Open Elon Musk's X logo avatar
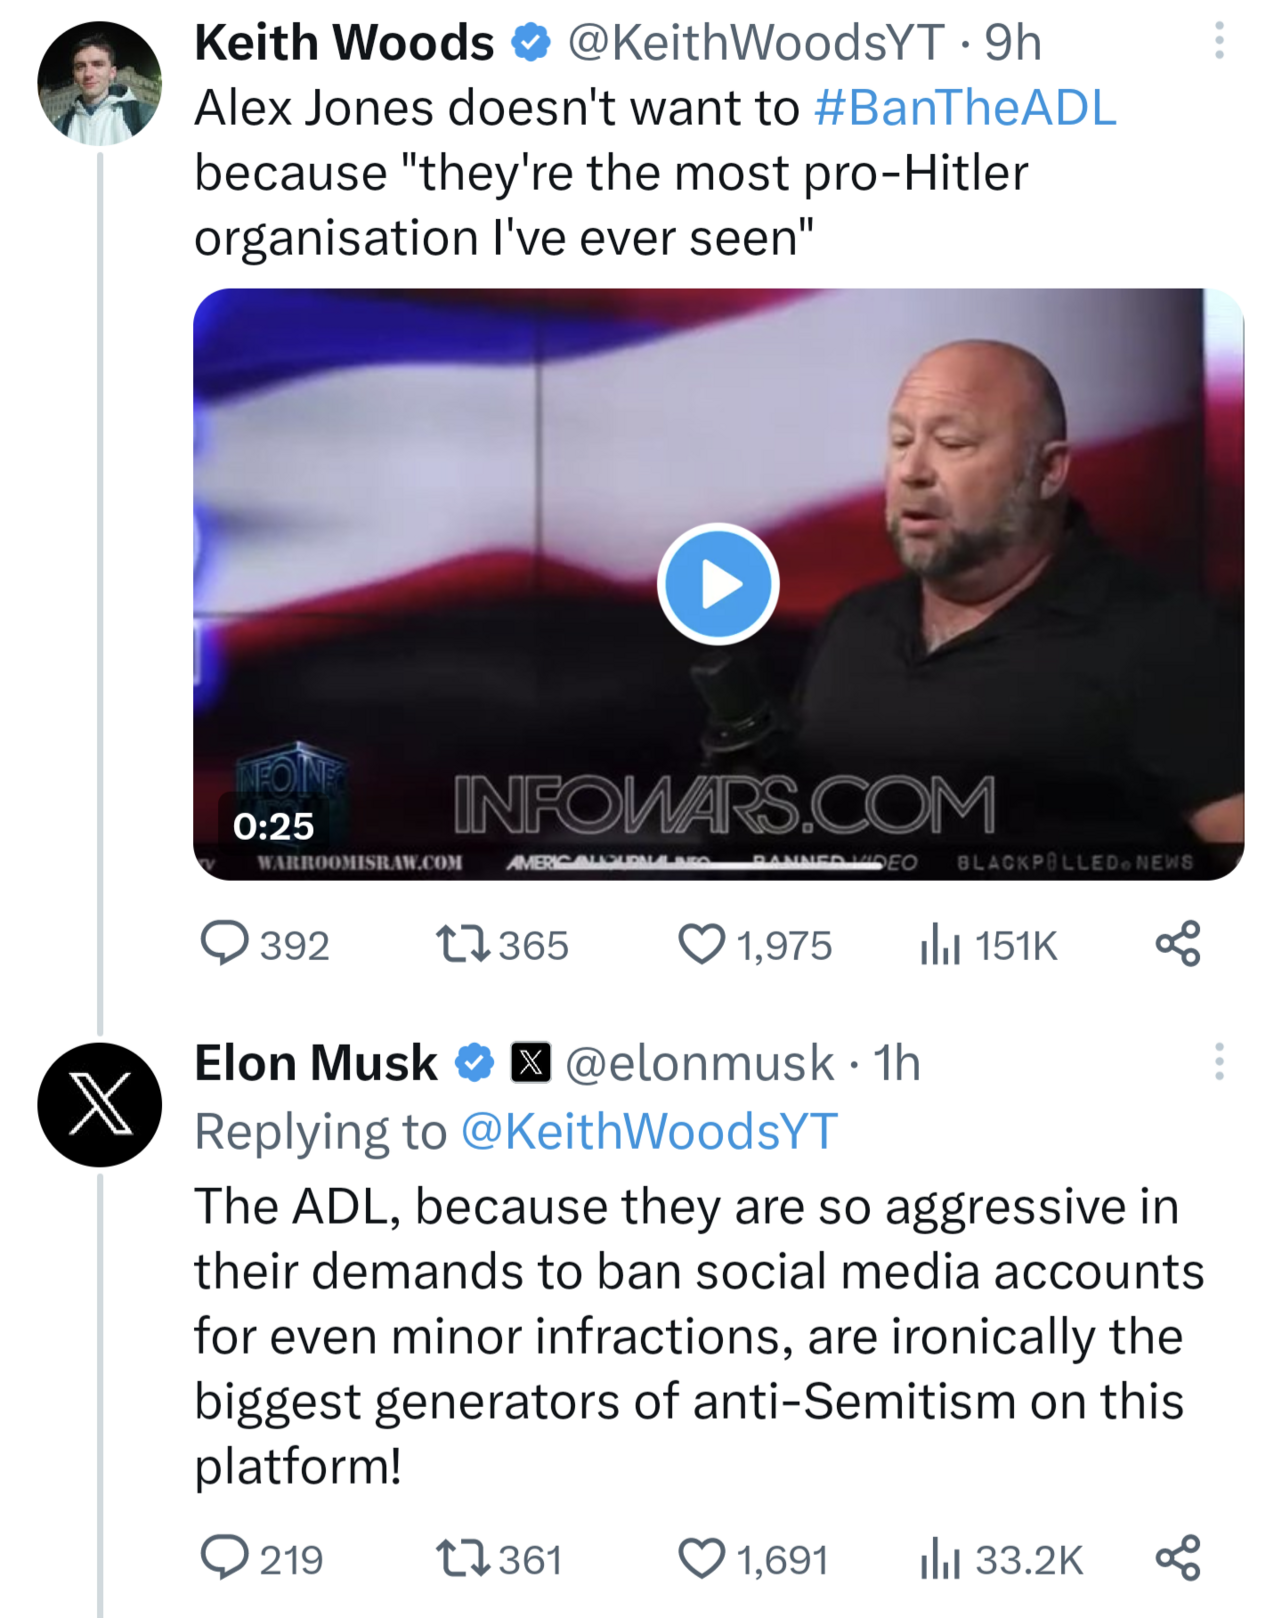 click(99, 1104)
